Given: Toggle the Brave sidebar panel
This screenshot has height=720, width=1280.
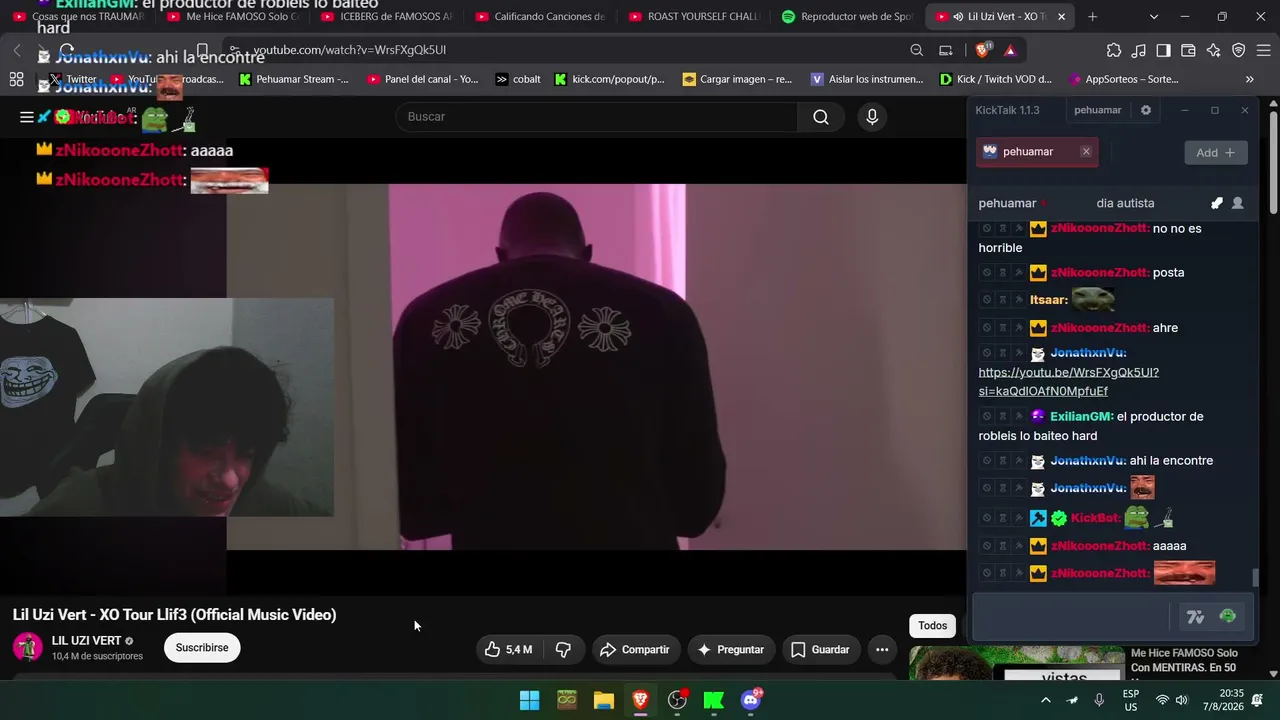Looking at the screenshot, I should [x=1164, y=50].
